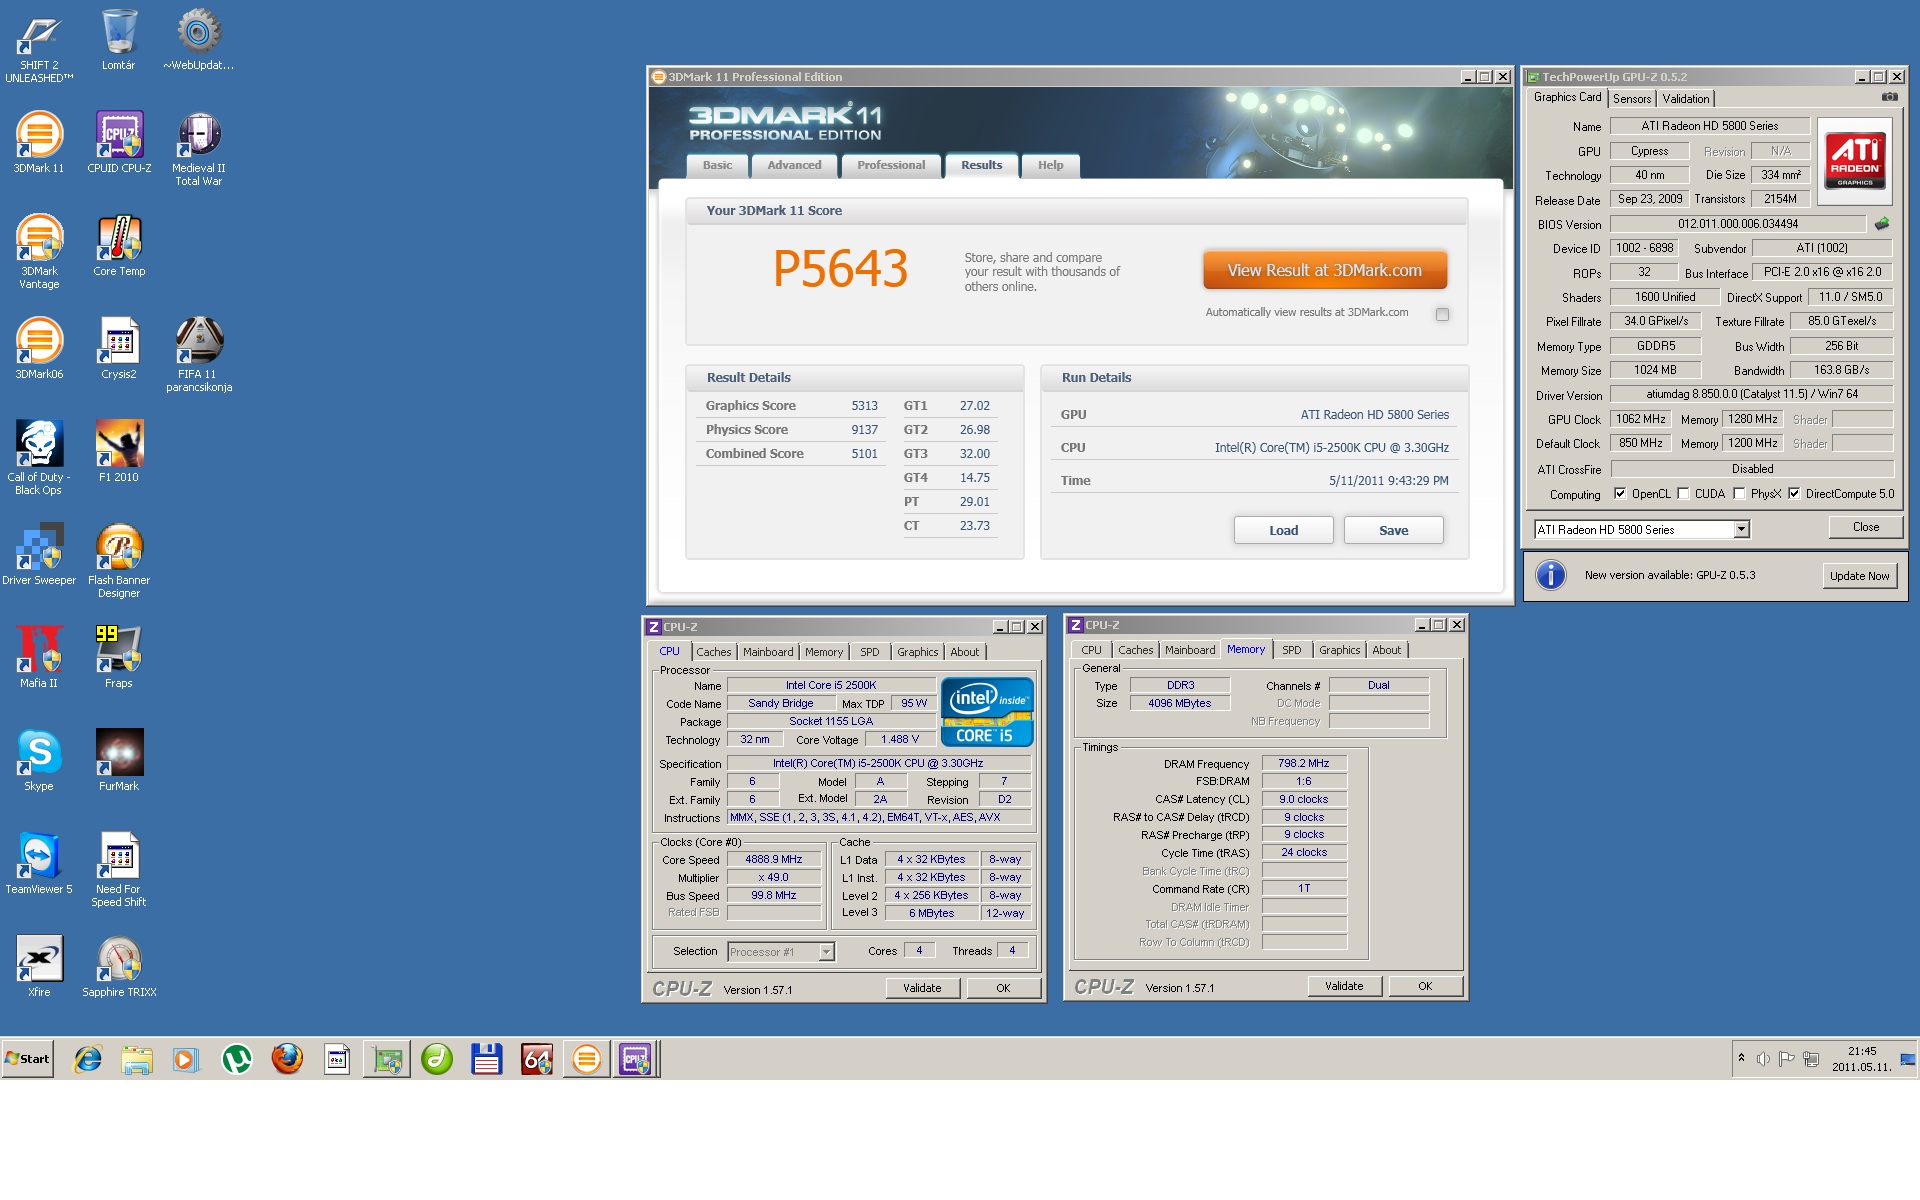
Task: Launch the Sapphire TRIXX desktop shortcut
Action: [x=119, y=967]
